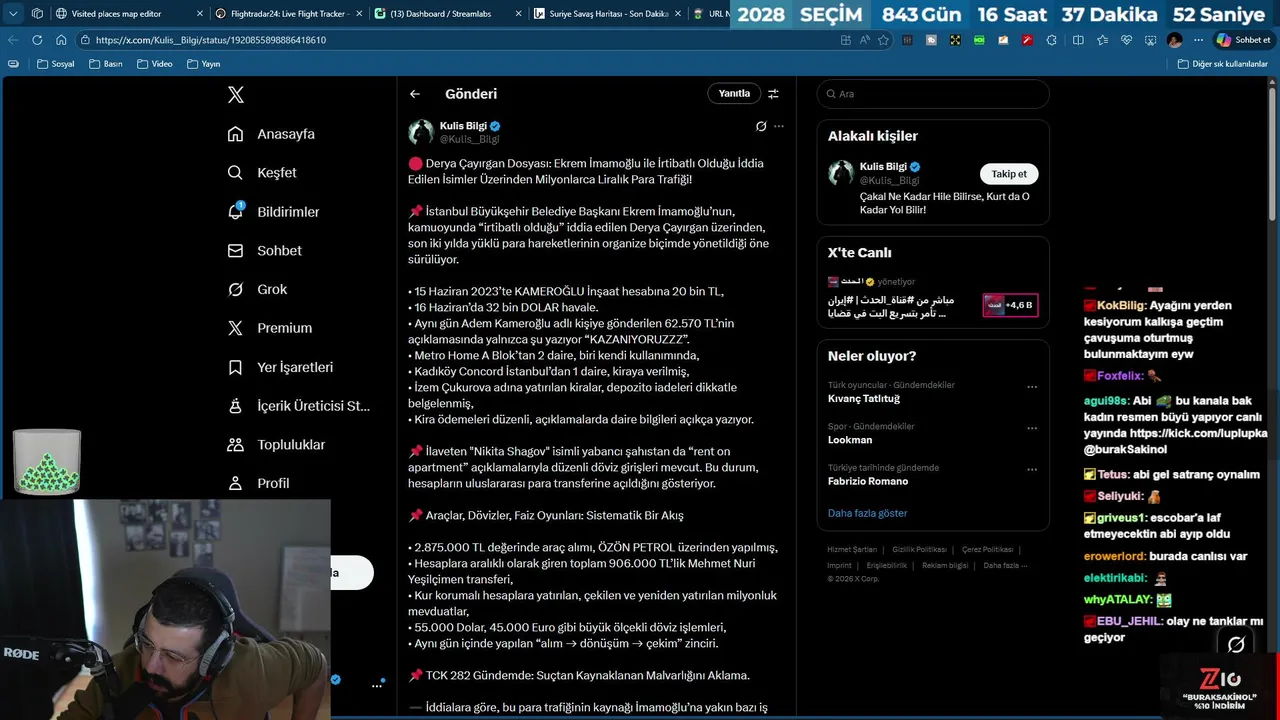Open the live broadcast +4,6 B card
This screenshot has height=720, width=1280.
click(1010, 305)
